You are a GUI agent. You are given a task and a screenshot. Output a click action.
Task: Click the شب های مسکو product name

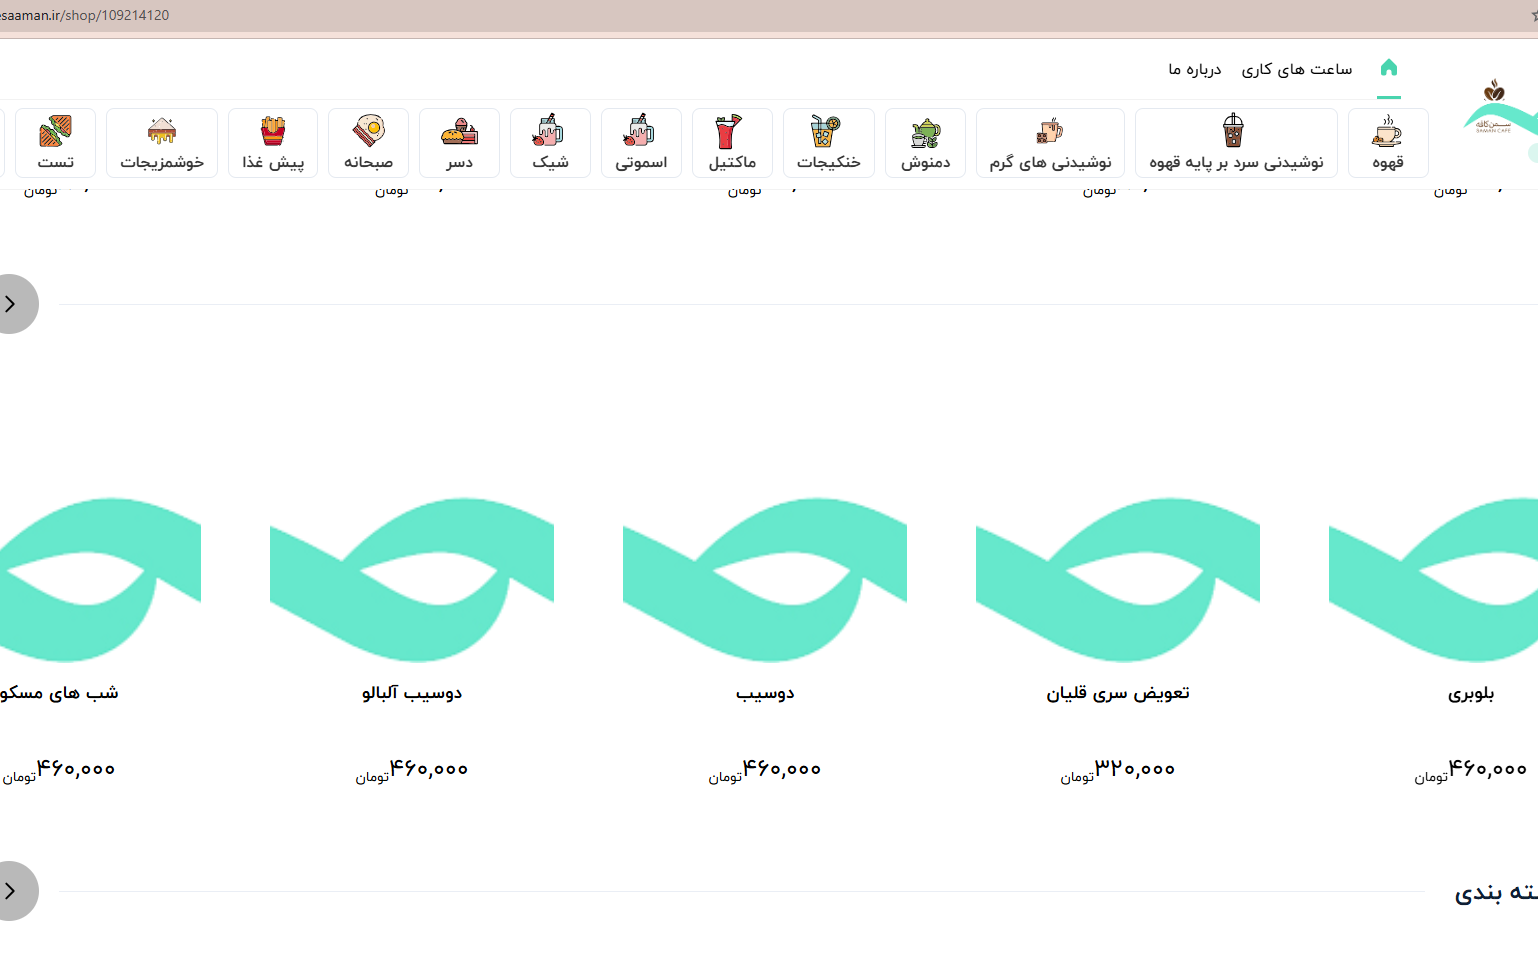tap(59, 692)
